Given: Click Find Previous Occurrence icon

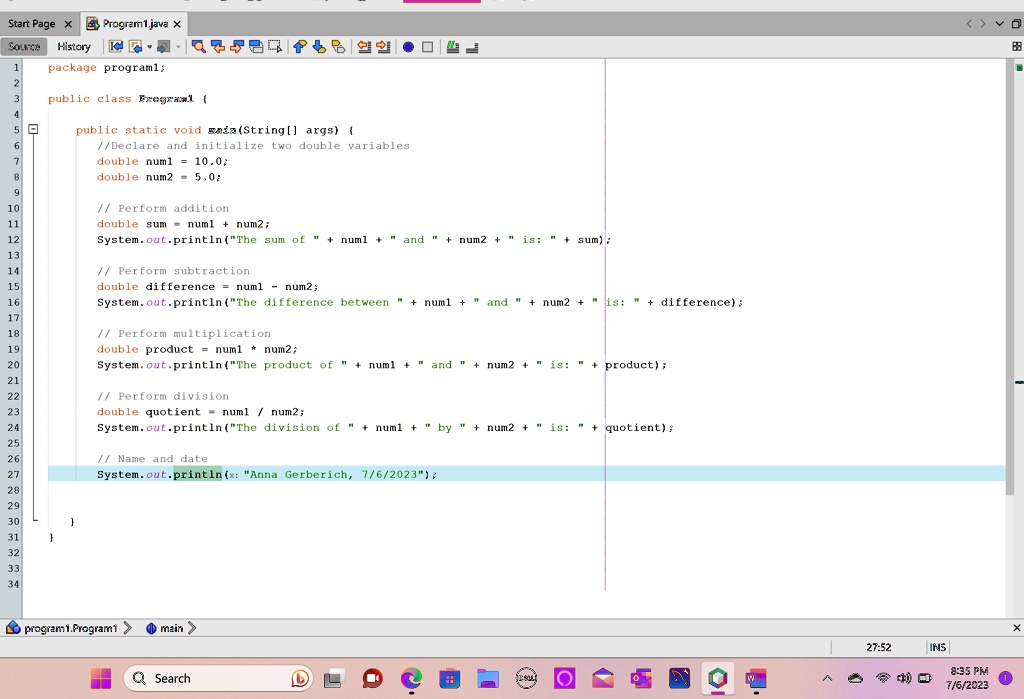Looking at the screenshot, I should [x=218, y=46].
